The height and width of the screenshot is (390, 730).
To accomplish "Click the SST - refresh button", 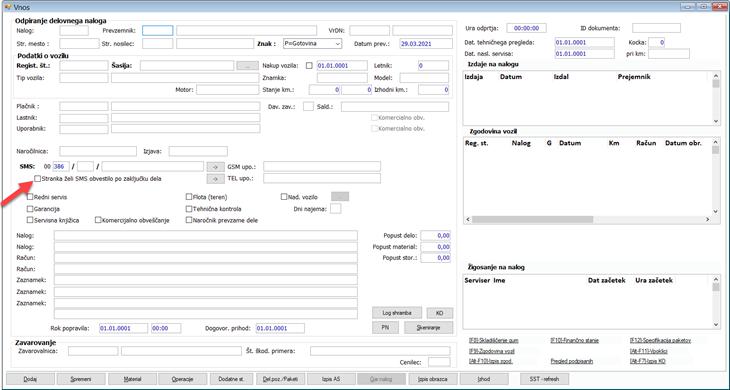I will [x=544, y=379].
